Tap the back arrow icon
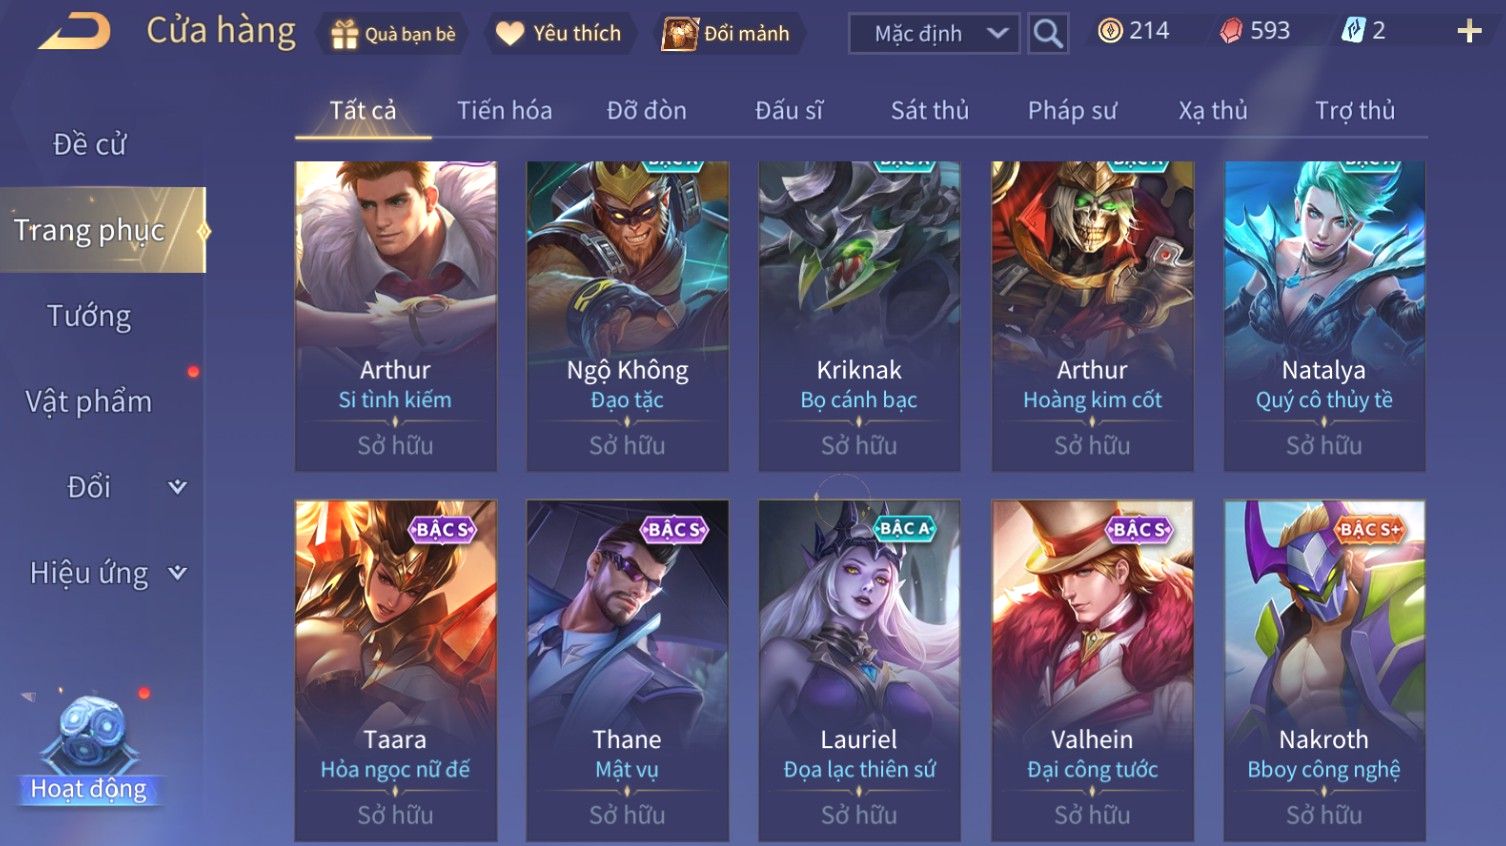 tap(74, 32)
